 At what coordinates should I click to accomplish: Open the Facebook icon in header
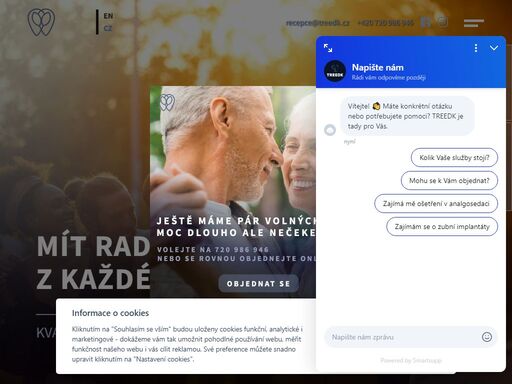[426, 22]
